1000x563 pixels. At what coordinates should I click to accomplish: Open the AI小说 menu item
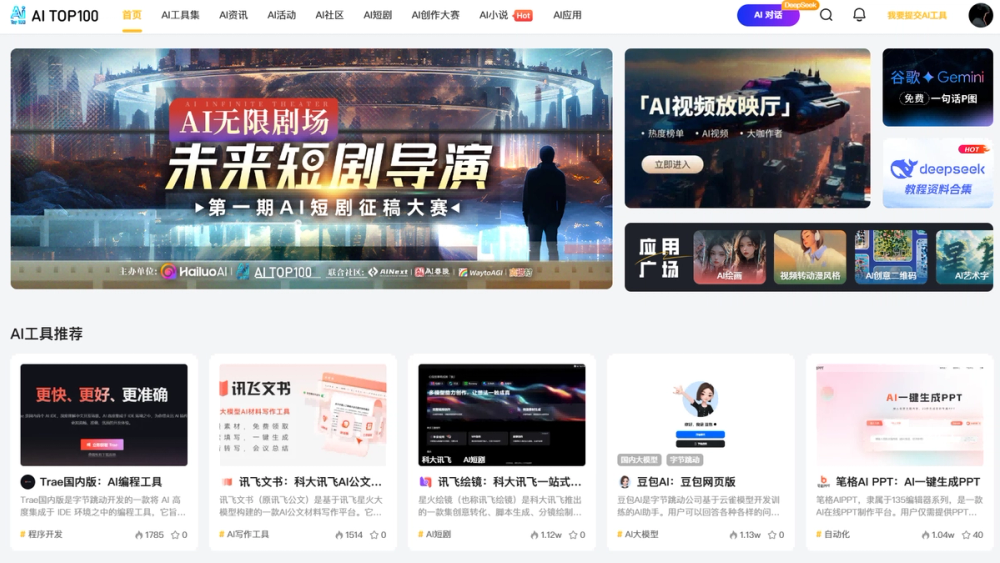click(494, 15)
